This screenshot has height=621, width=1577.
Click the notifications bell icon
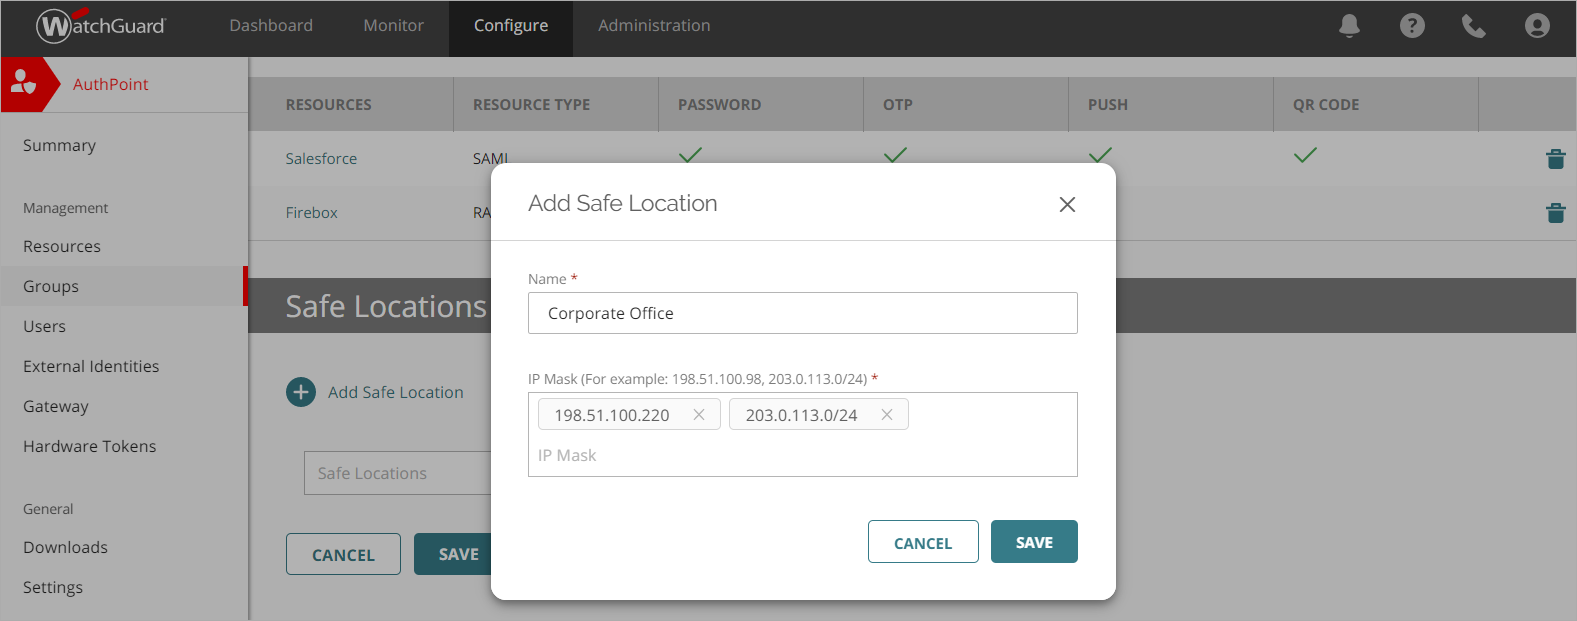(x=1349, y=26)
